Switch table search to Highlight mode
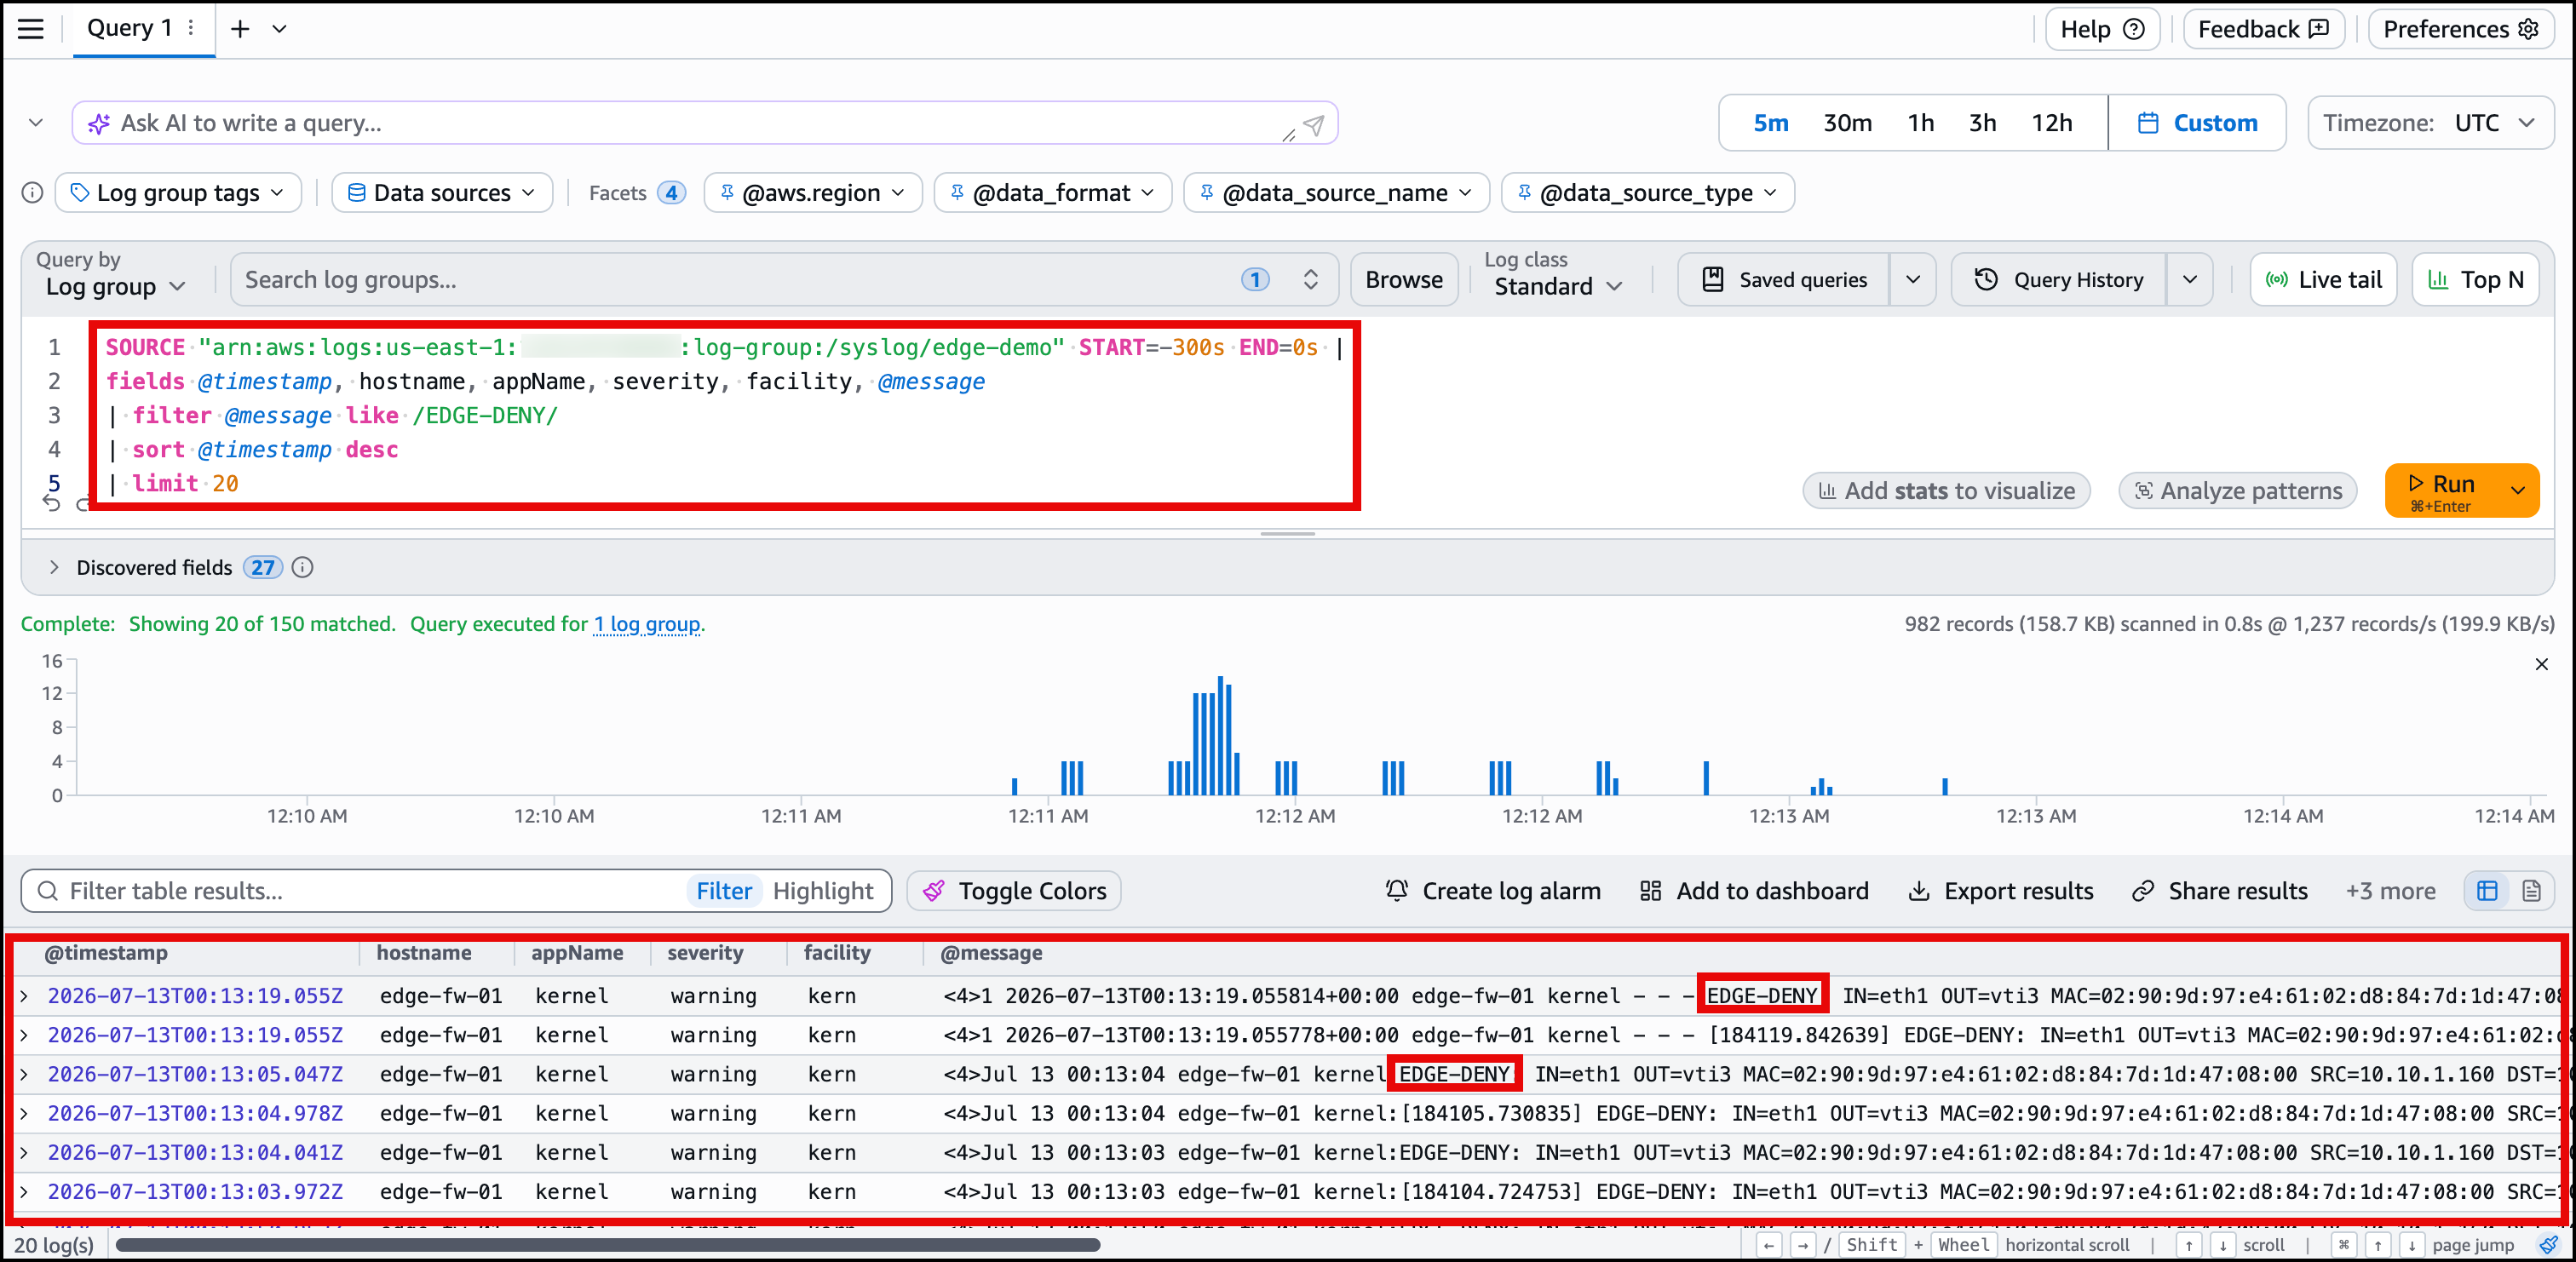Screen dimensions: 2576x1262 823,890
